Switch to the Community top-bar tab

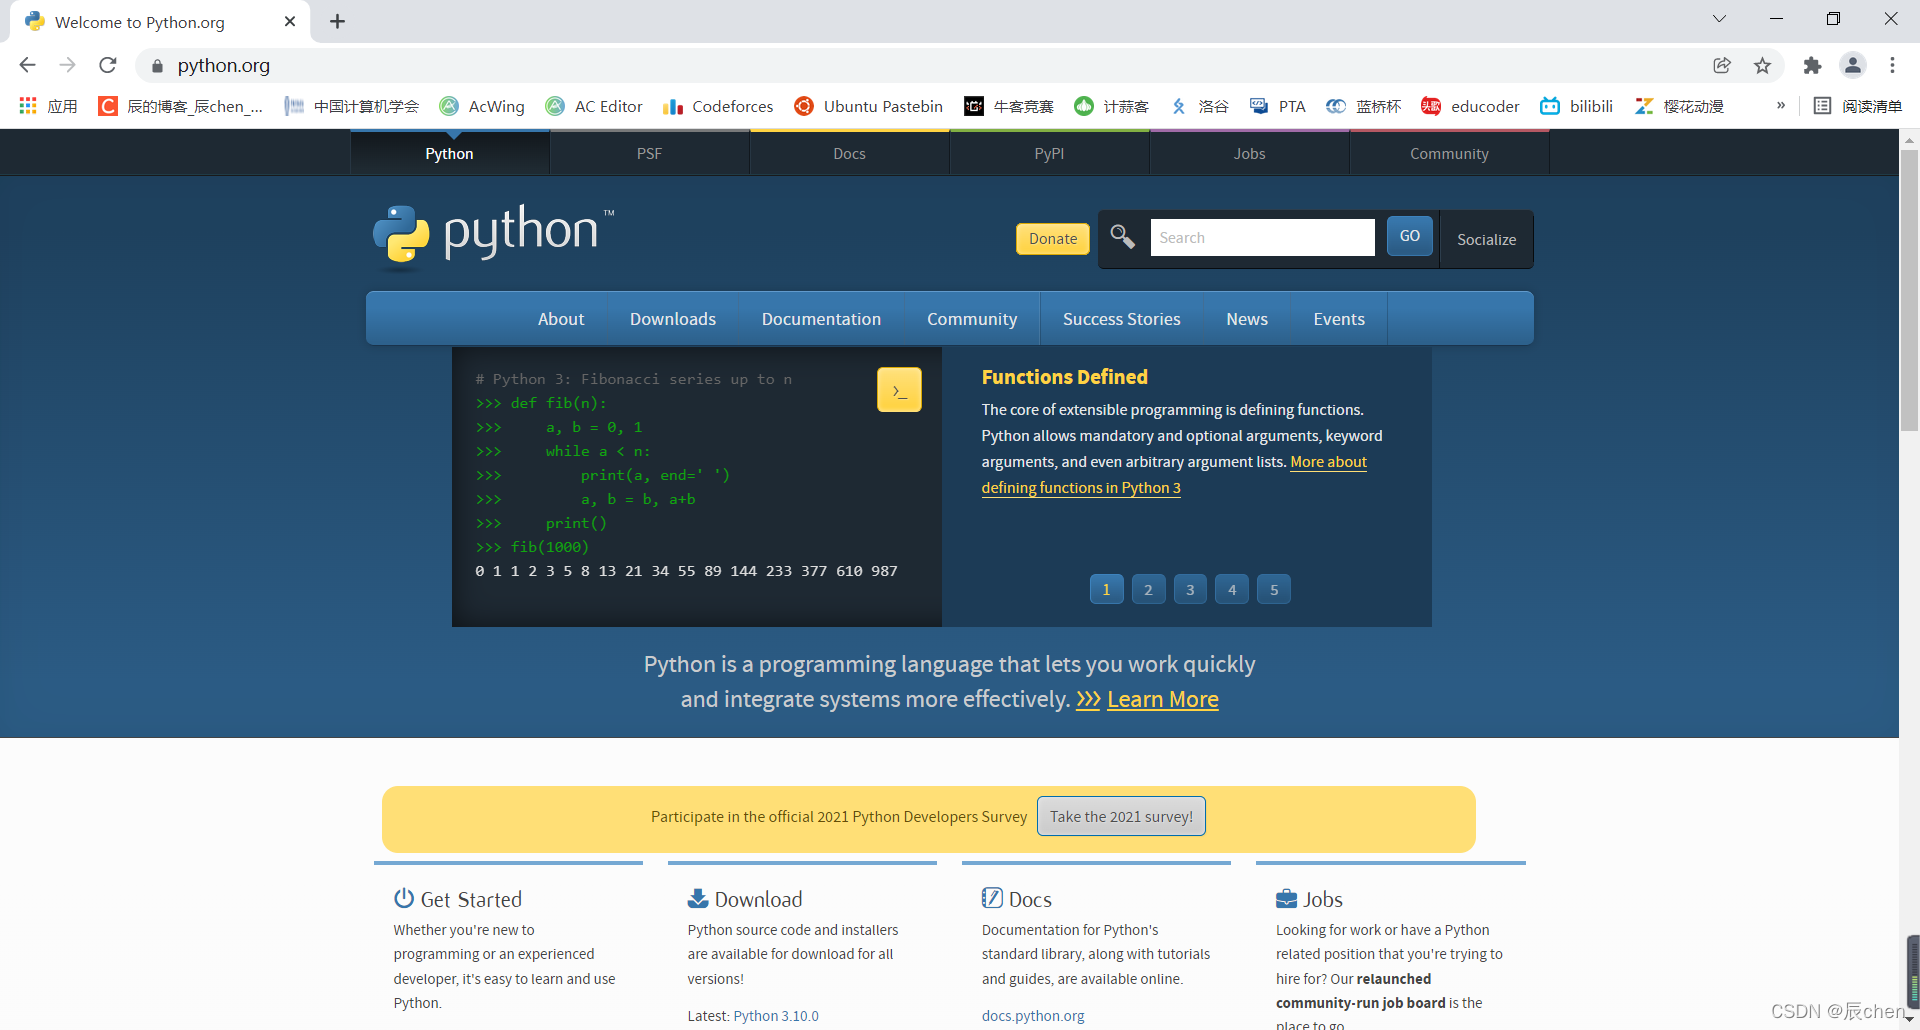point(1450,153)
